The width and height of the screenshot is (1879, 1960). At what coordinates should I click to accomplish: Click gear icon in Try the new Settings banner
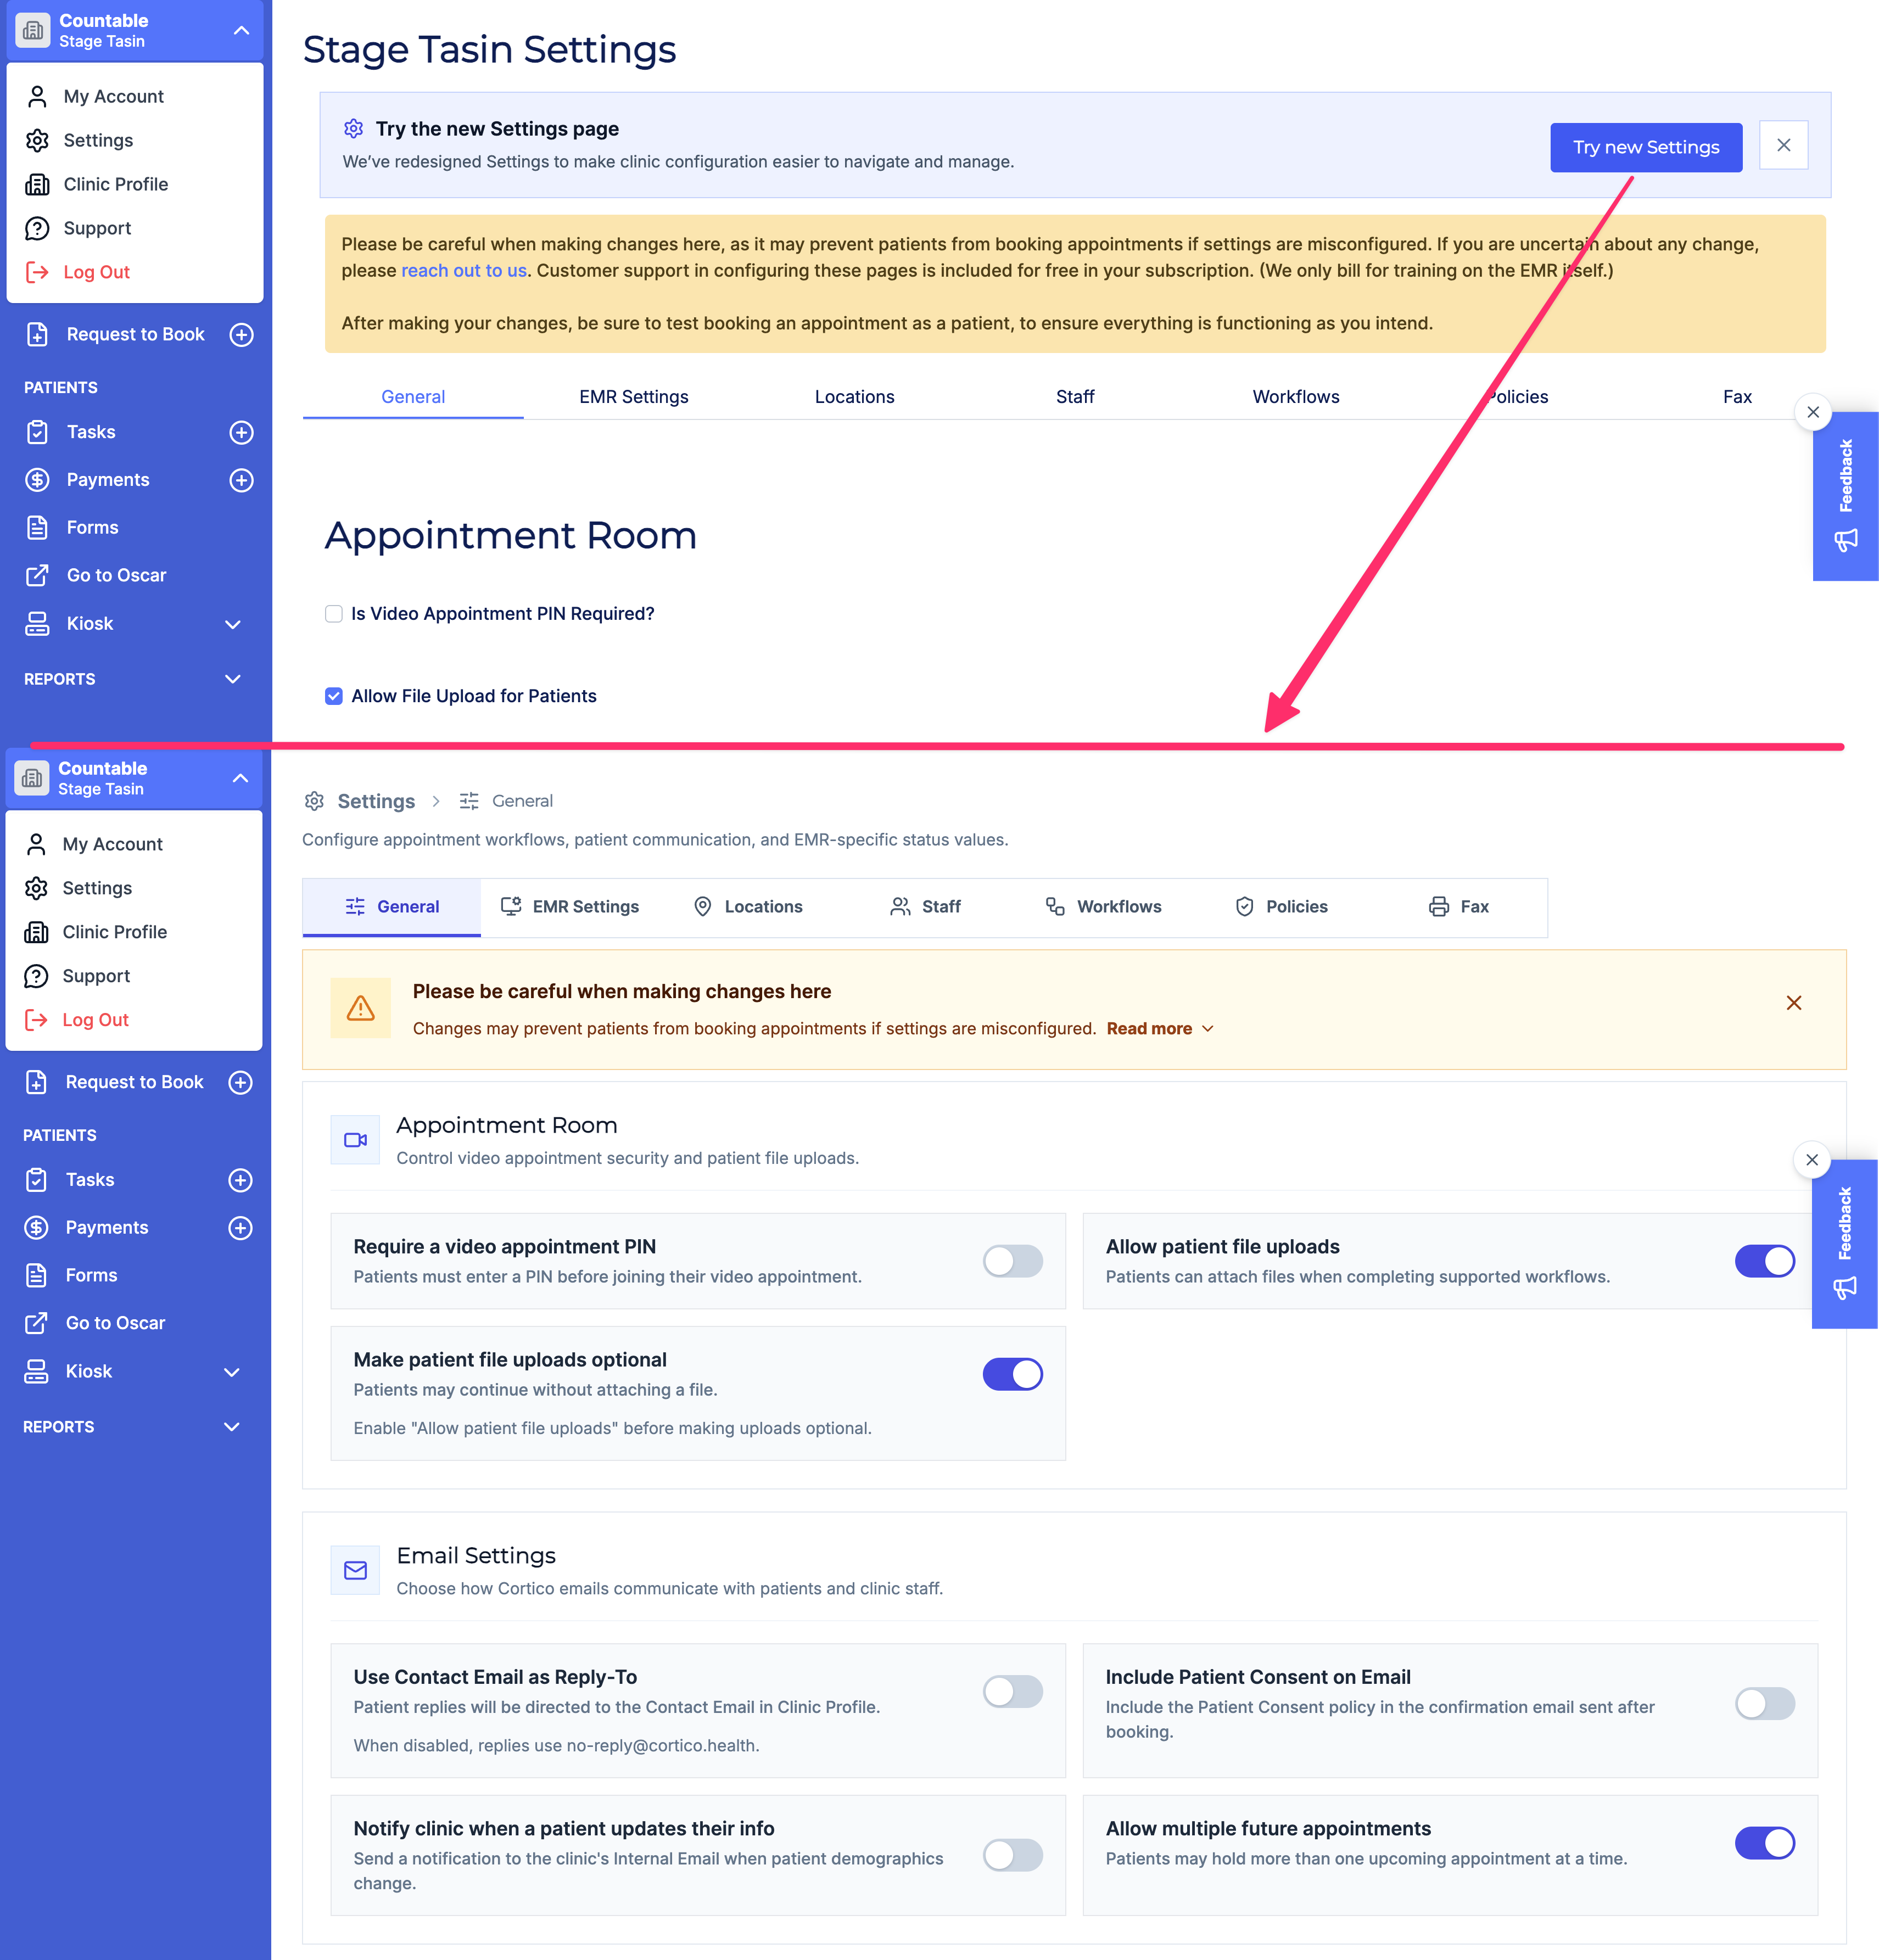pyautogui.click(x=353, y=128)
